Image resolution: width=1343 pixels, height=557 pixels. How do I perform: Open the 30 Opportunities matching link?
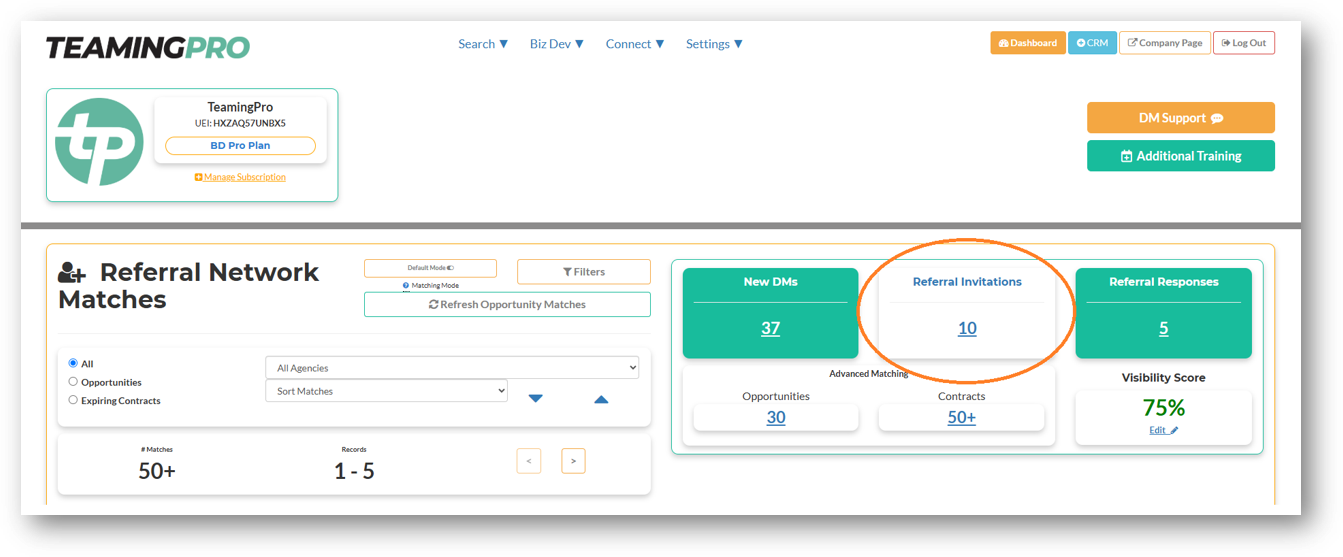click(776, 418)
